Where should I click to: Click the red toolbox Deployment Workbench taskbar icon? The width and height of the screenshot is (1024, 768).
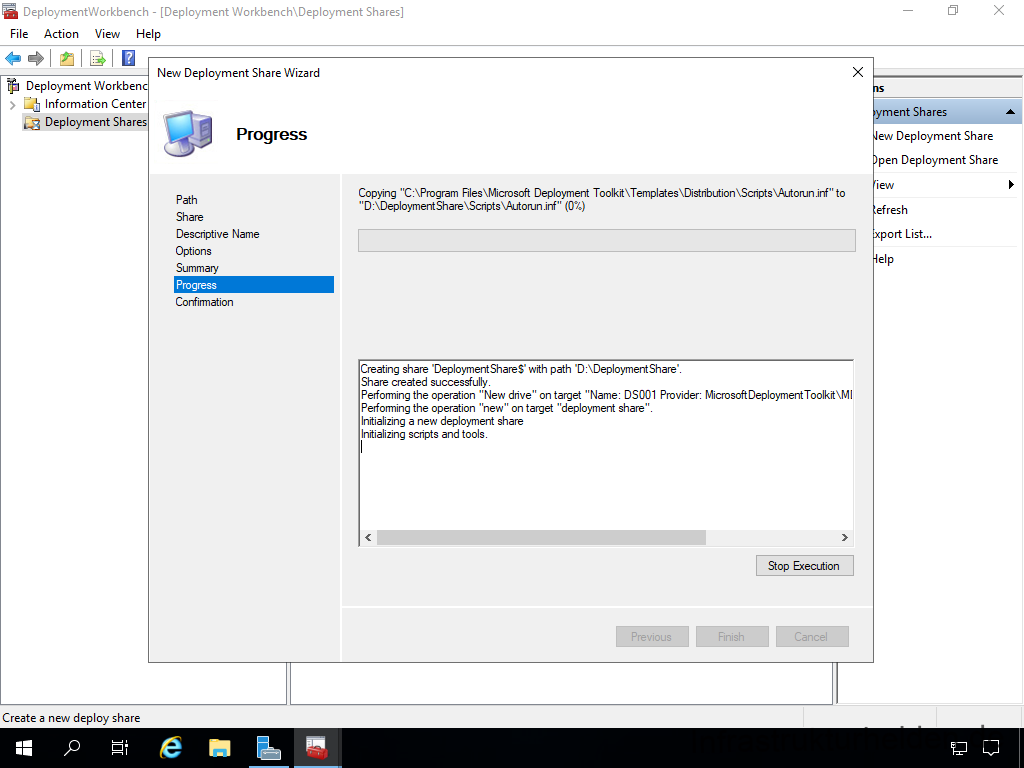[x=317, y=748]
